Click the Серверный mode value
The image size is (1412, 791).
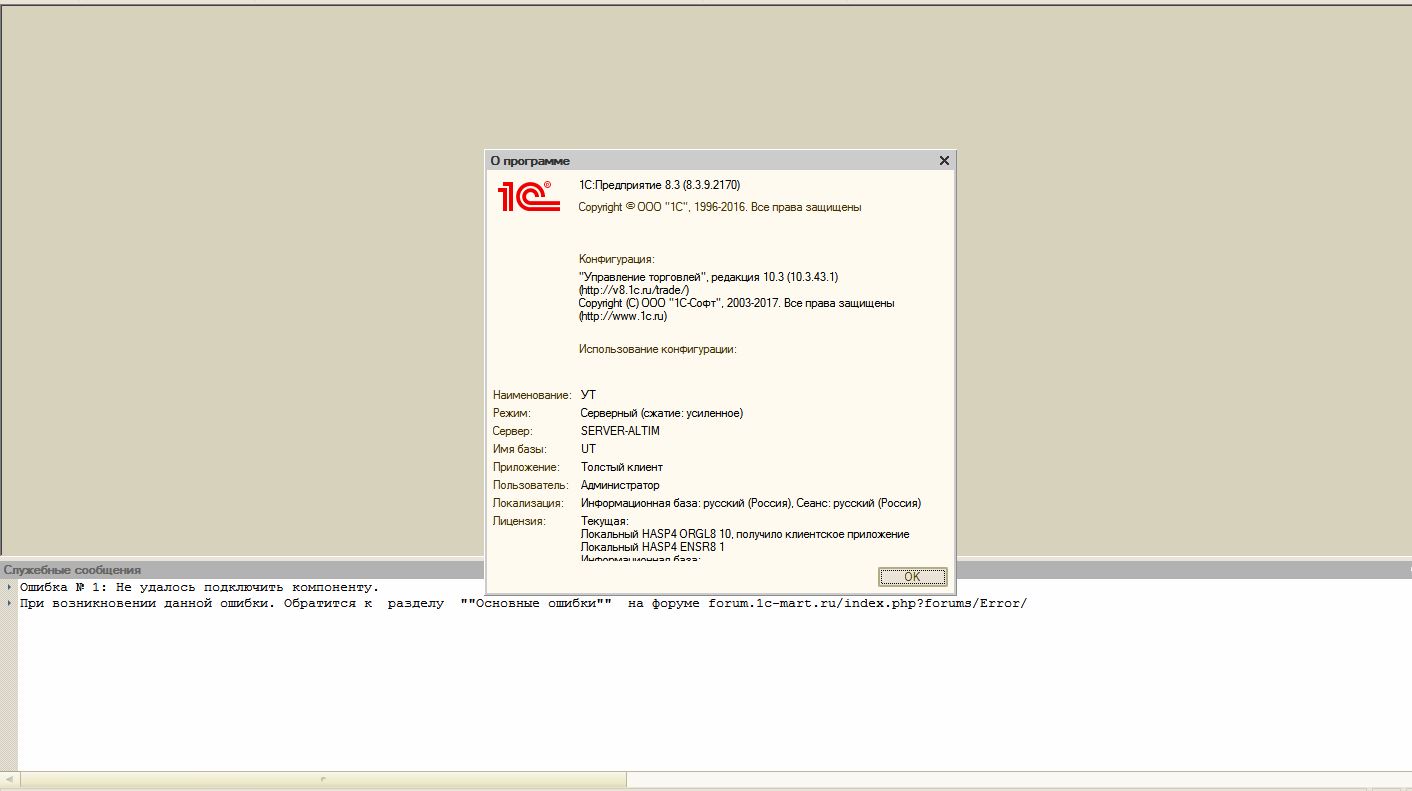[x=661, y=413]
